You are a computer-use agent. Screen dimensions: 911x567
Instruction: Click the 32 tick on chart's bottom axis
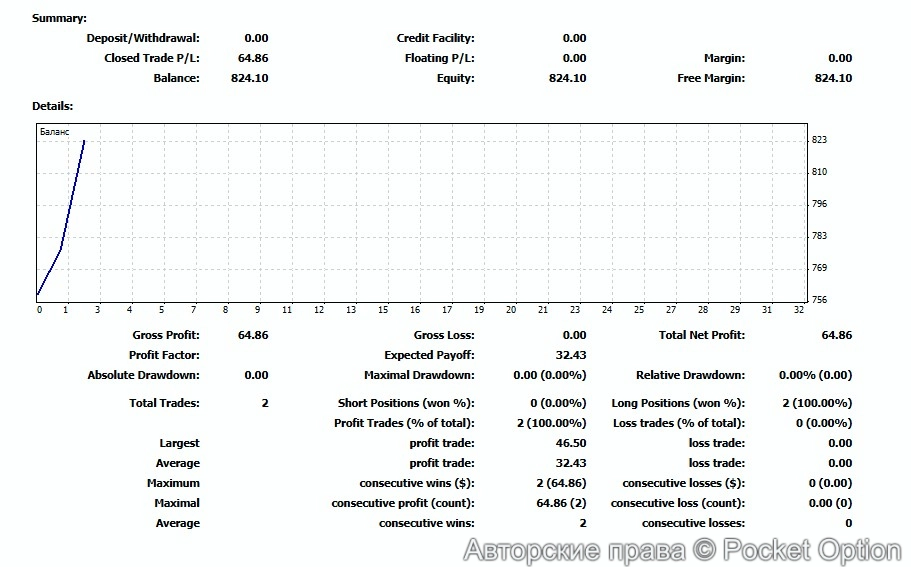tap(798, 310)
